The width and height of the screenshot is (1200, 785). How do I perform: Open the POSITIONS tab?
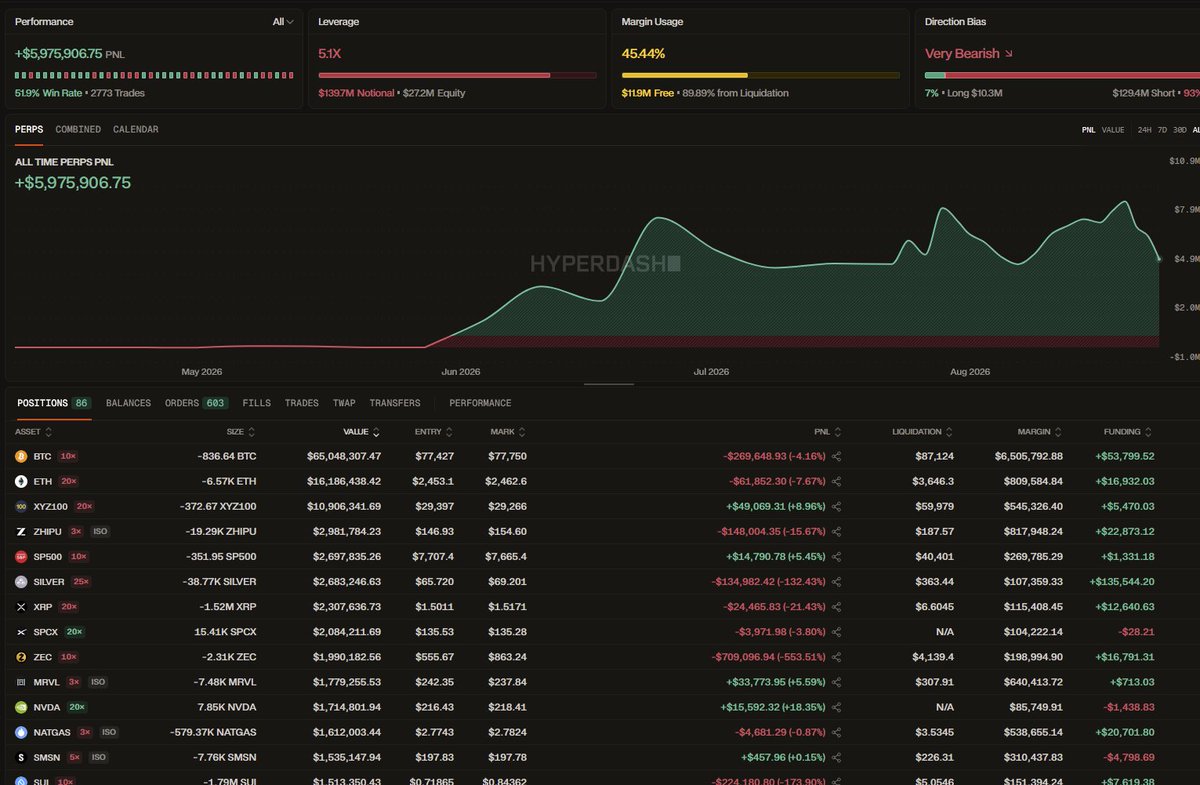[x=53, y=403]
